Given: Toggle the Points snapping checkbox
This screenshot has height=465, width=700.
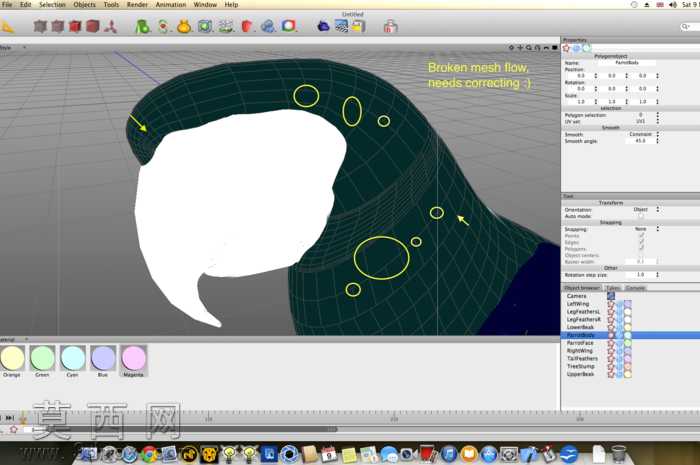Looking at the screenshot, I should [x=641, y=236].
